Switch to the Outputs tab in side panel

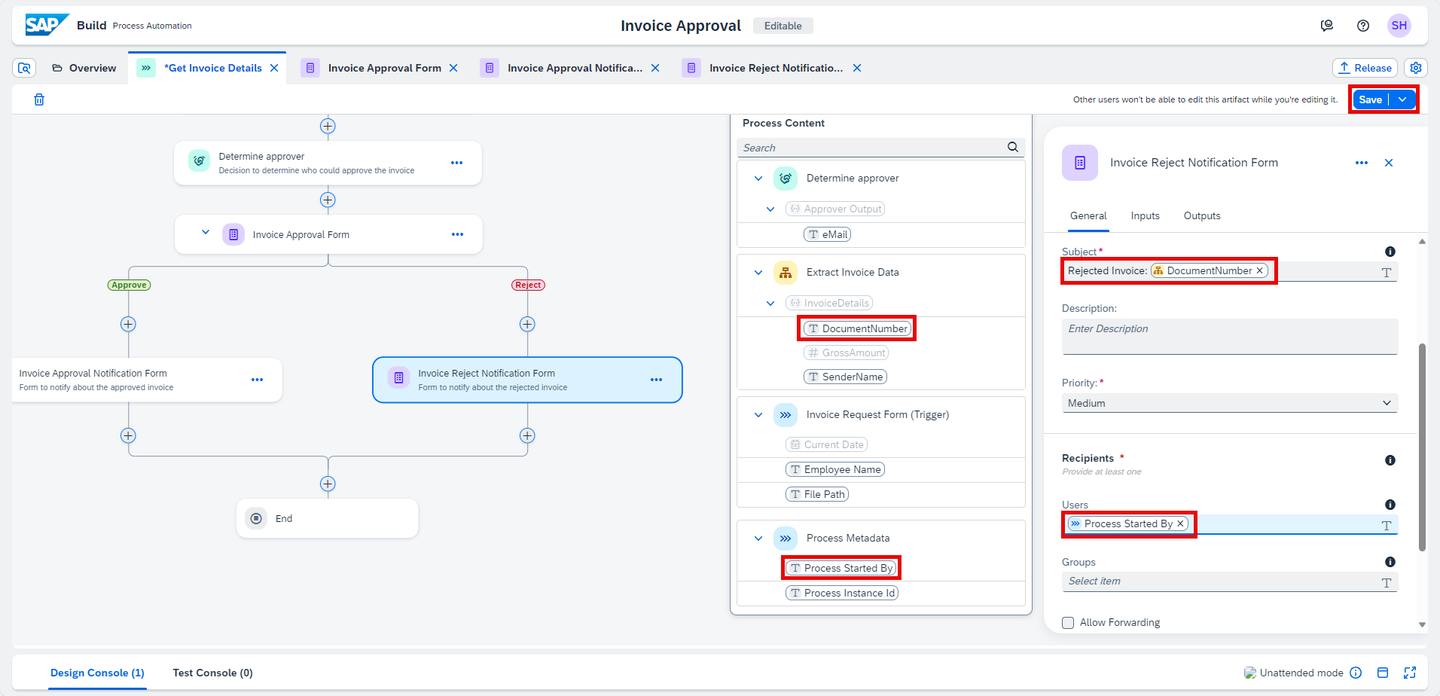(1202, 216)
